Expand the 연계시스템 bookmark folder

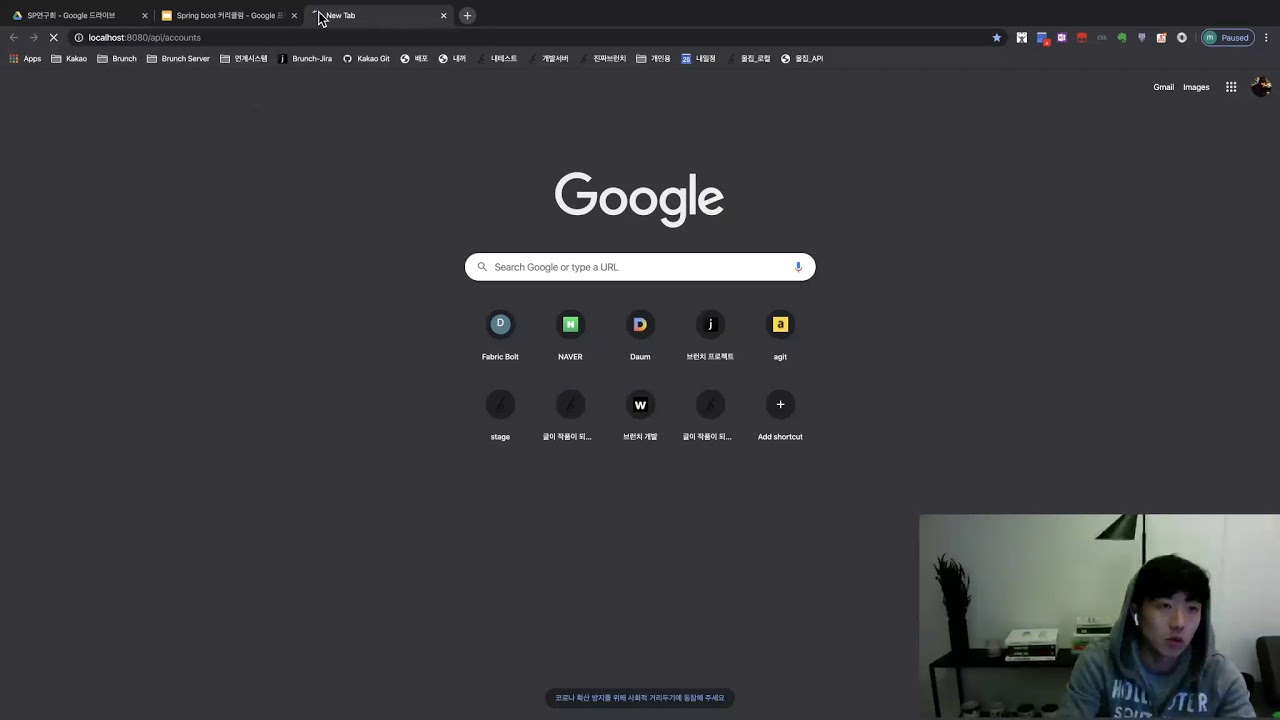tap(244, 59)
